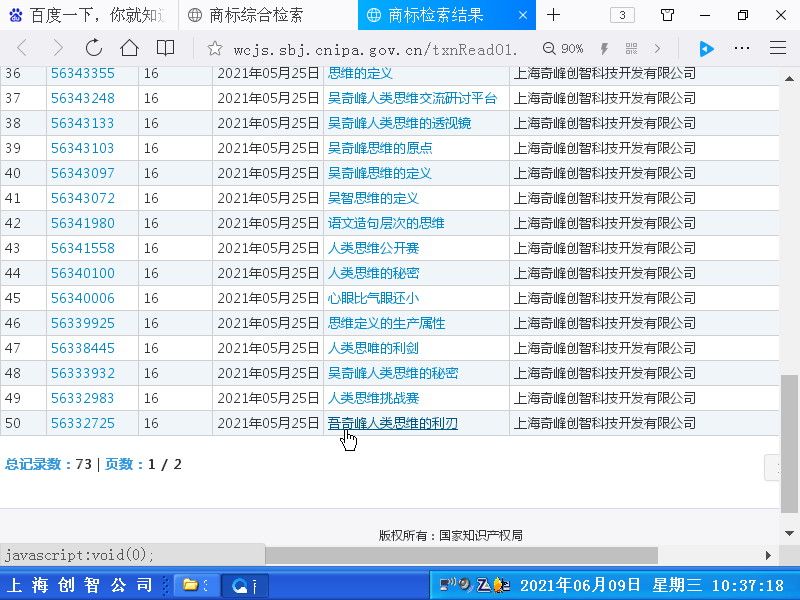This screenshot has width=800, height=600.
Task: Open the hamburger main menu
Action: (x=777, y=48)
